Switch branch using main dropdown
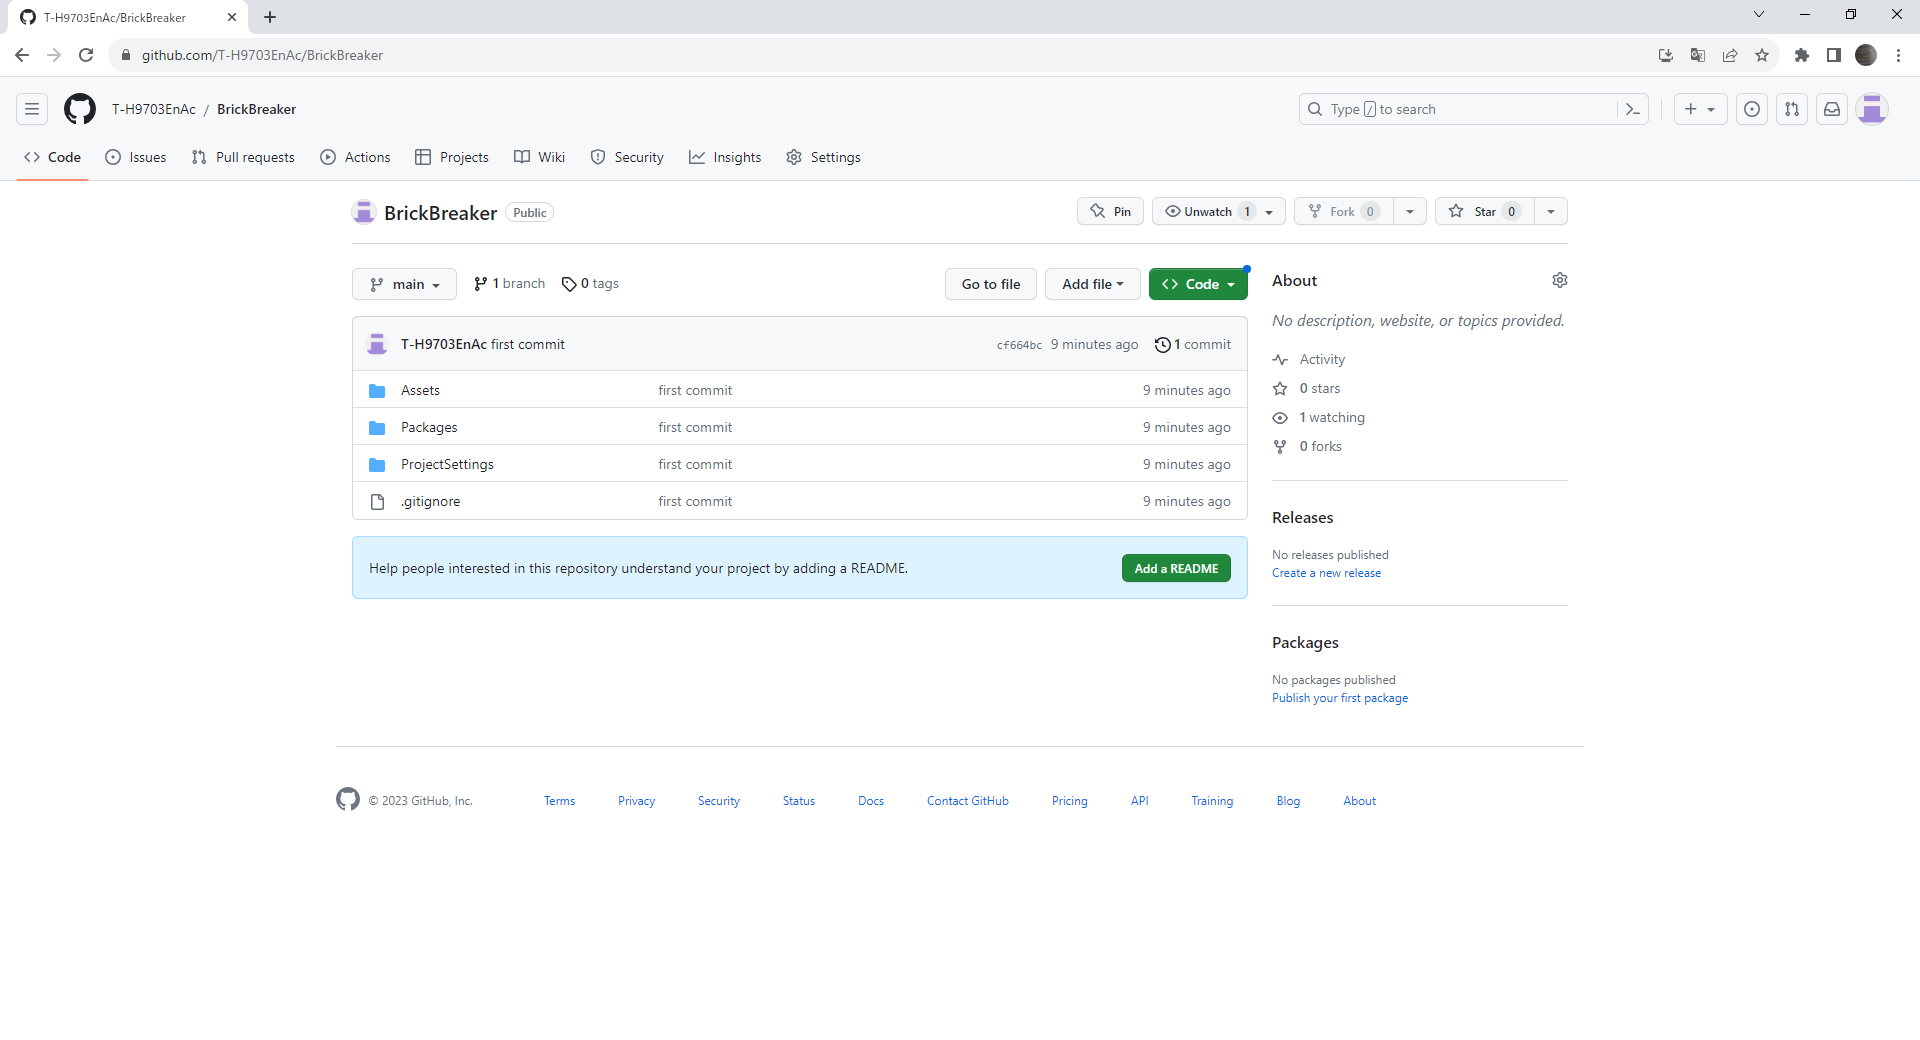Screen dimensions: 1920x1040 404,284
